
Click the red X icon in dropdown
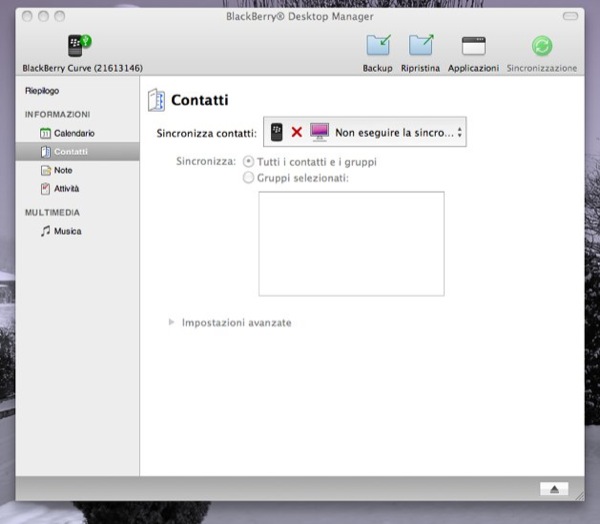[297, 132]
